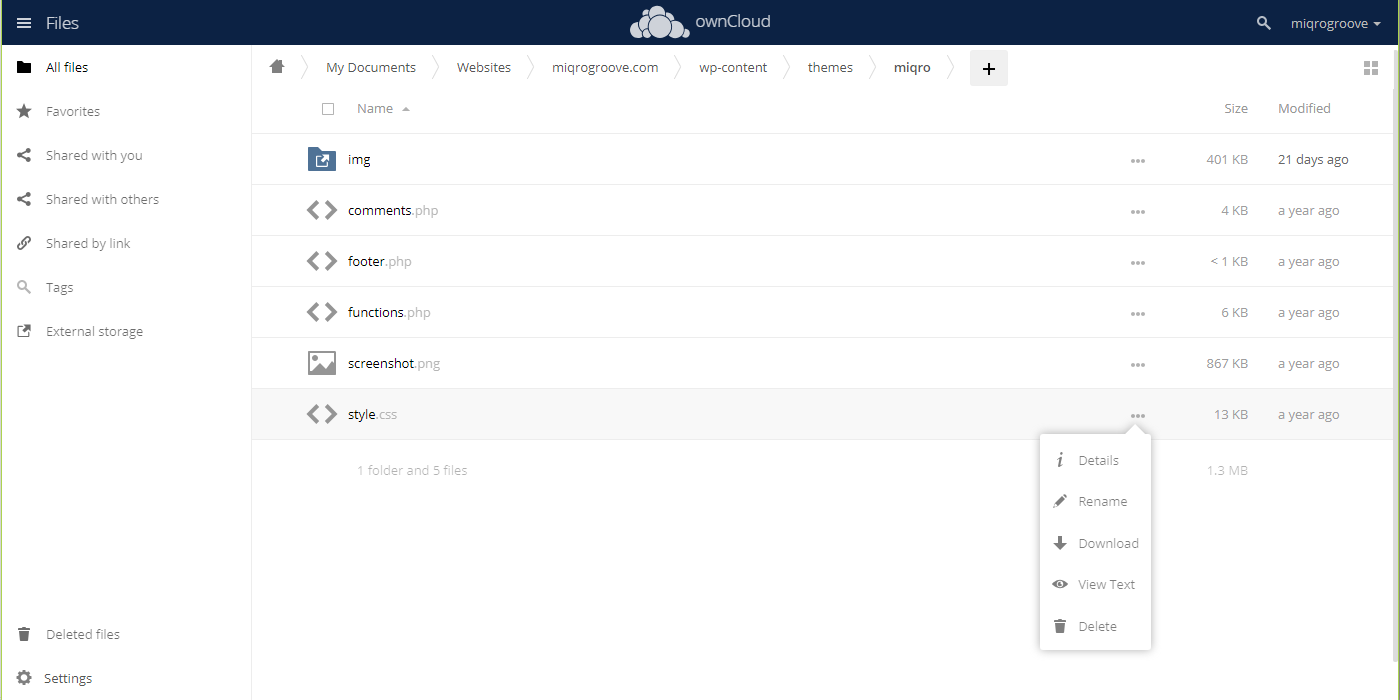
Task: Go to themes breadcrumb
Action: [830, 68]
